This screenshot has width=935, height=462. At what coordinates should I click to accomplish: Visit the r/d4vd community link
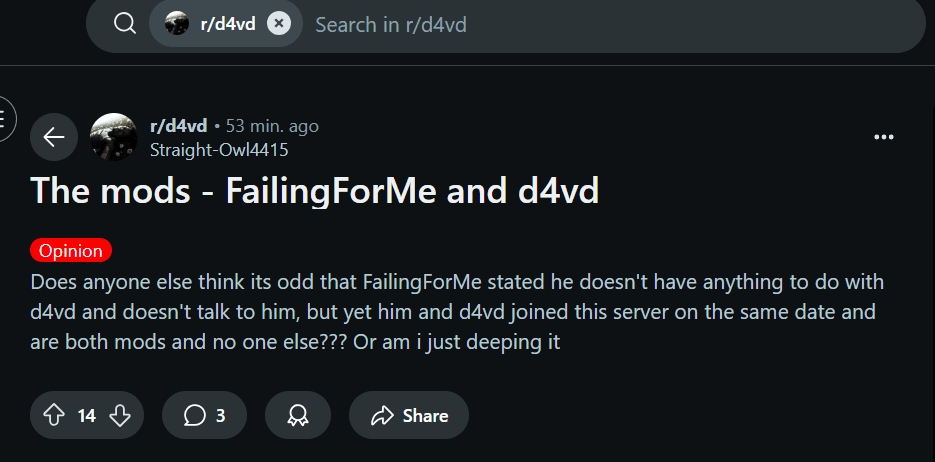tap(178, 126)
